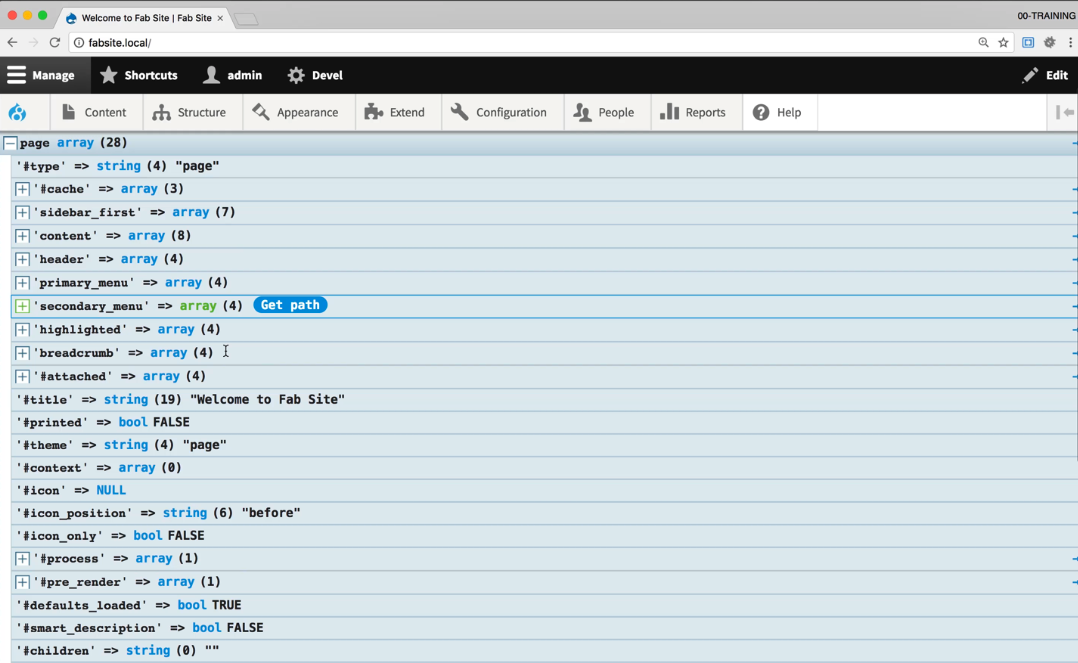Open the Content admin page
This screenshot has width=1078, height=663.
pos(94,112)
